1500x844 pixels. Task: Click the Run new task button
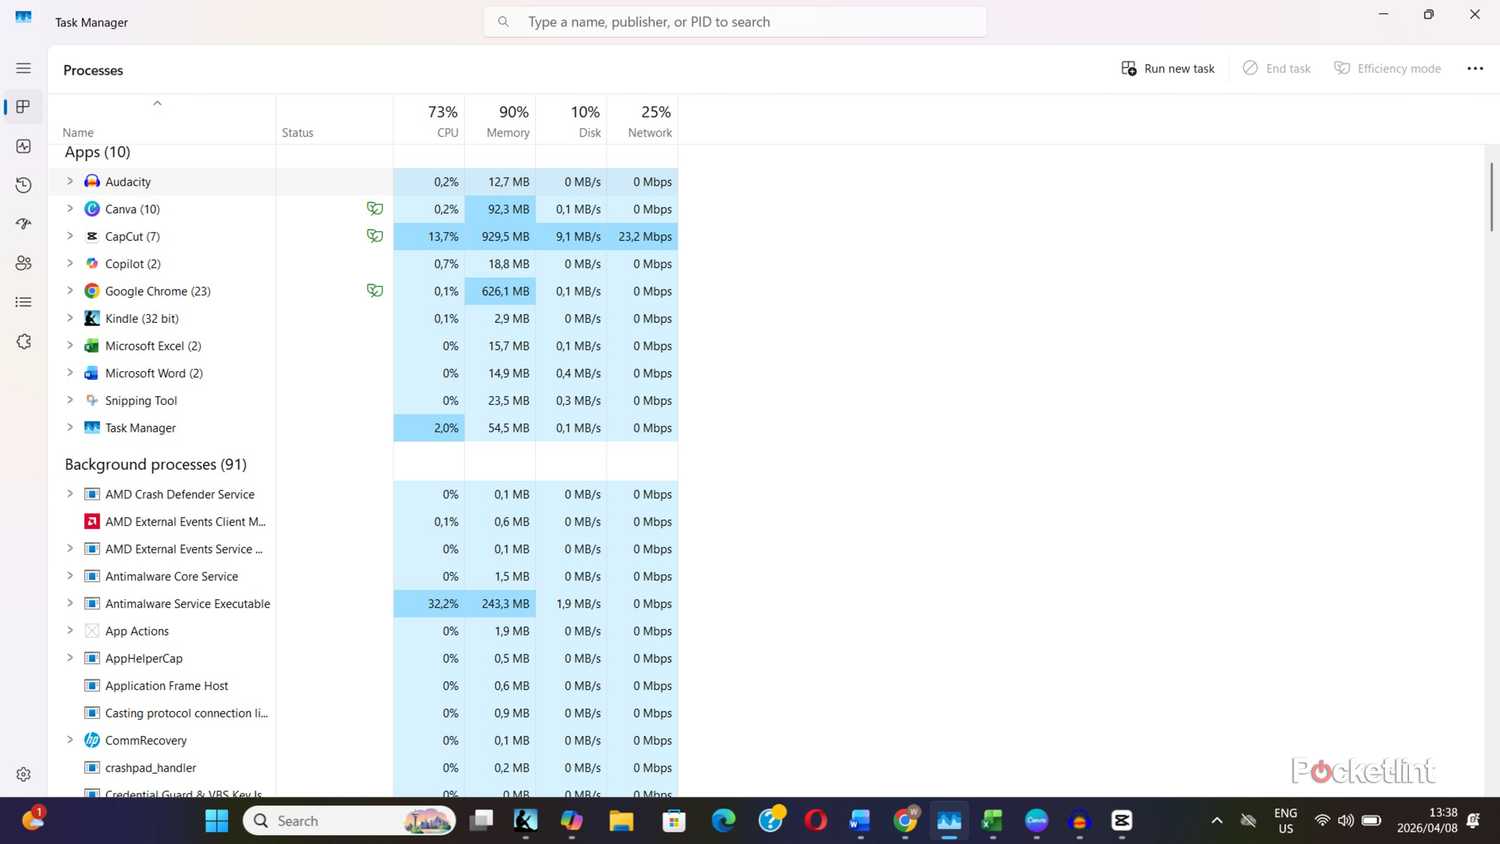1167,68
